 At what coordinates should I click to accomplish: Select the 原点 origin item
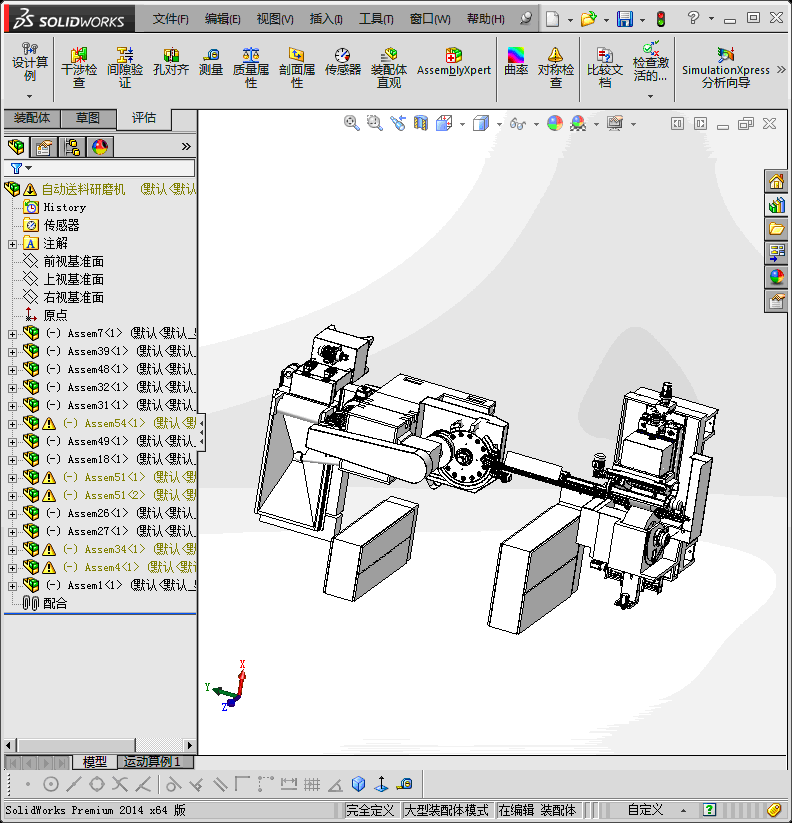click(55, 315)
